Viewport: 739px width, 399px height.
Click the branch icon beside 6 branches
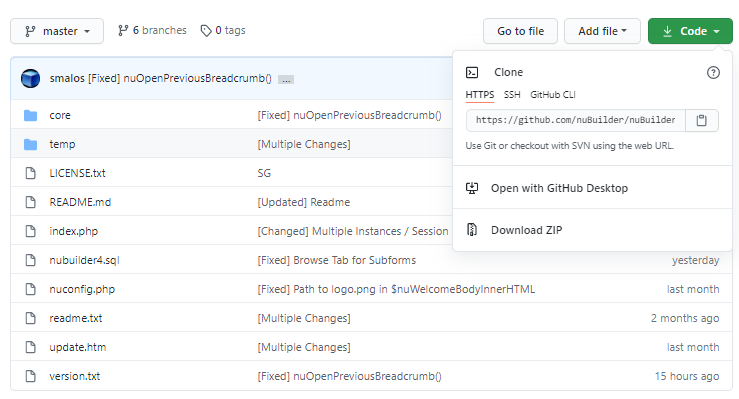coord(123,31)
